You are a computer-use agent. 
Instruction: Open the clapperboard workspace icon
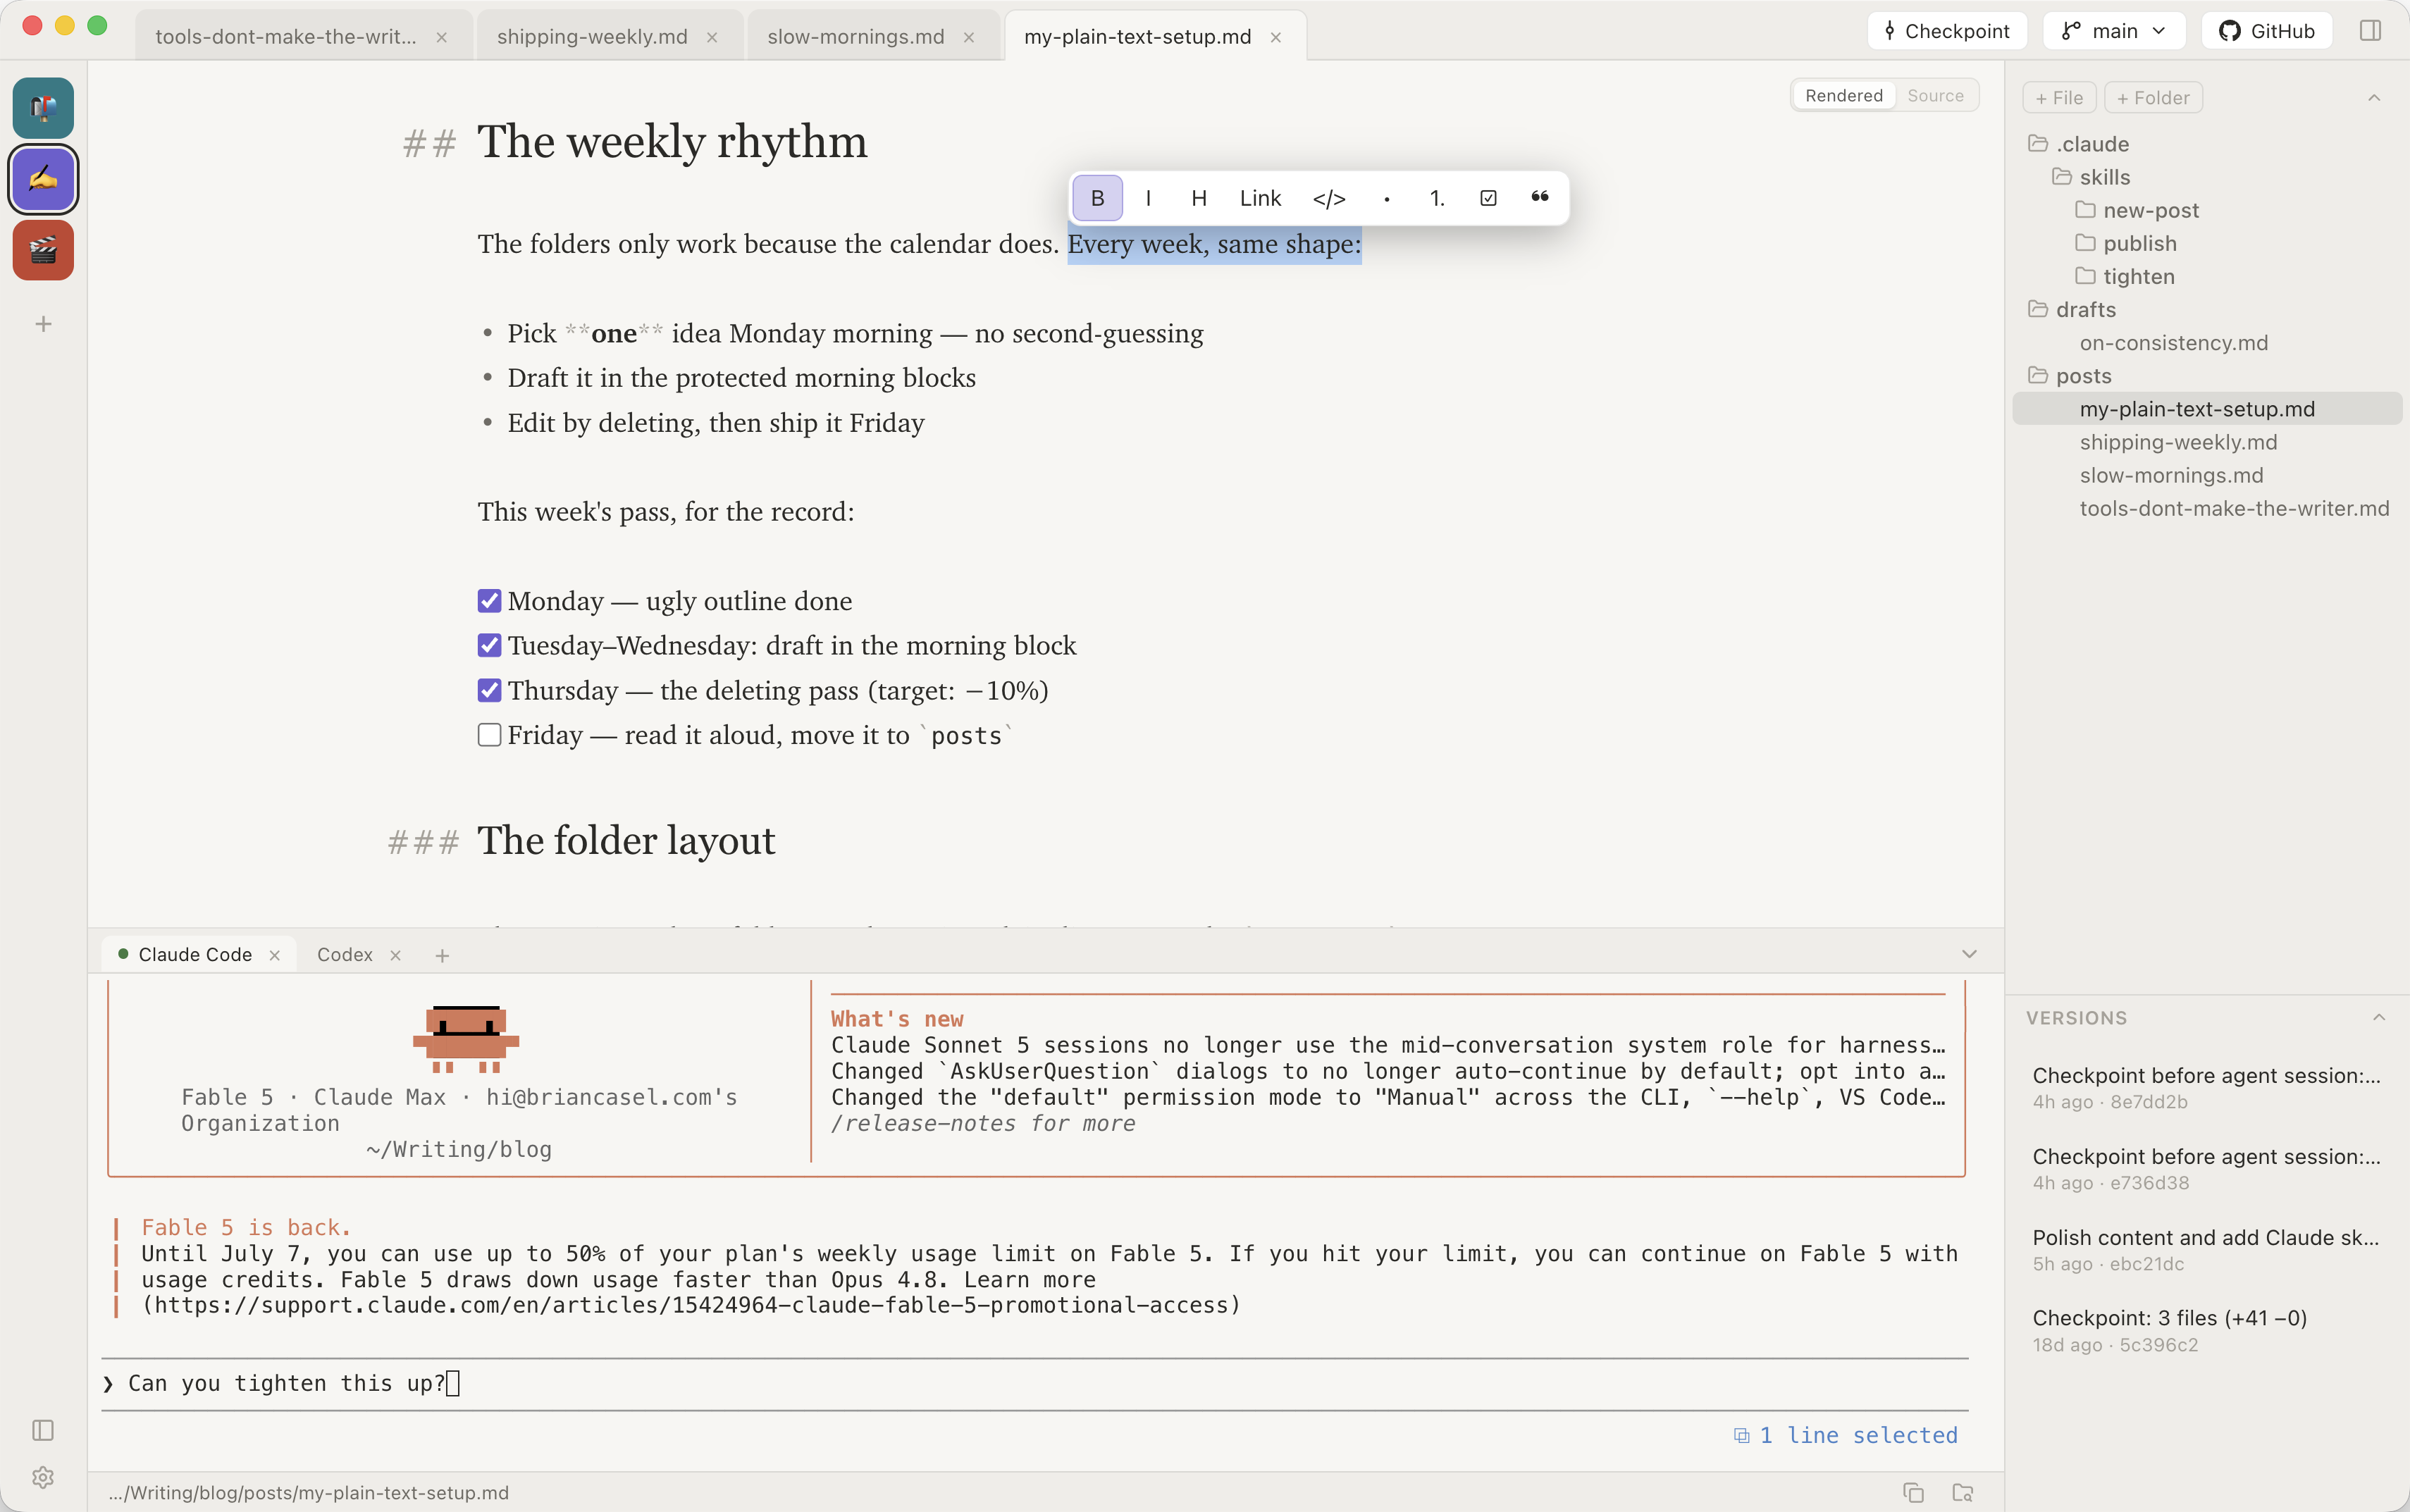tap(43, 250)
